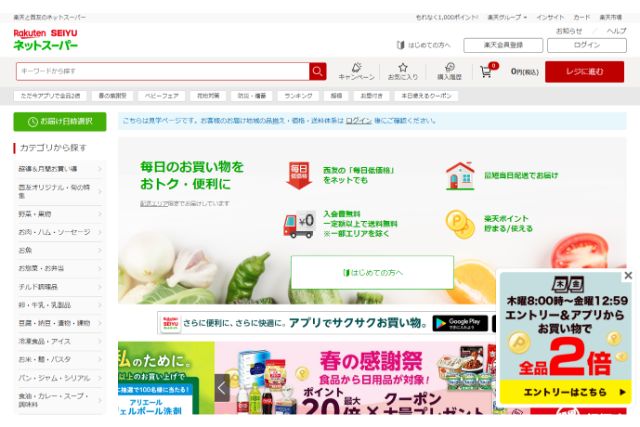The image size is (640, 427).
Task: Open the shopping cart icon
Action: click(x=487, y=71)
